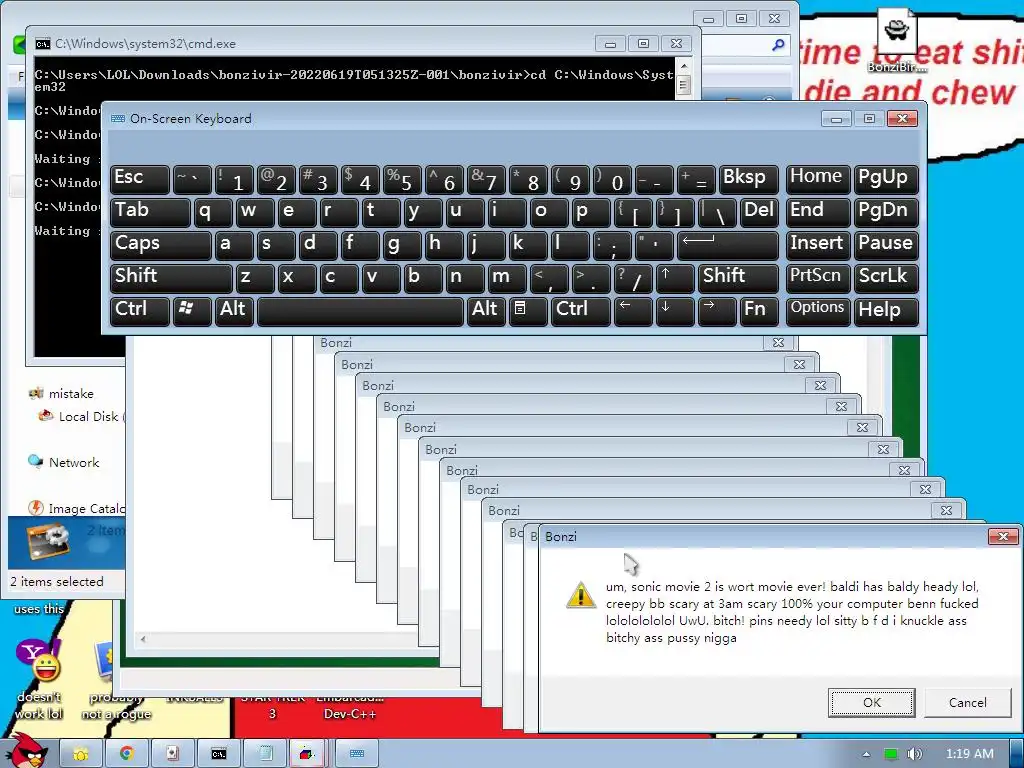Click the cmd.exe title bar icon
The image size is (1024, 768).
tap(42, 44)
